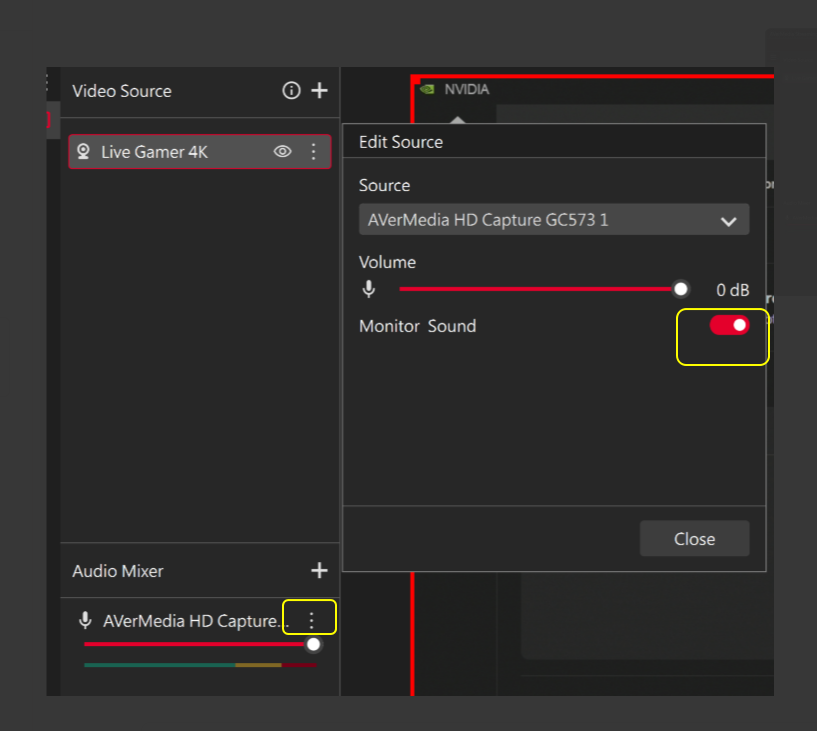
Task: Select the Live Gamer 4K source item
Action: tap(170, 152)
